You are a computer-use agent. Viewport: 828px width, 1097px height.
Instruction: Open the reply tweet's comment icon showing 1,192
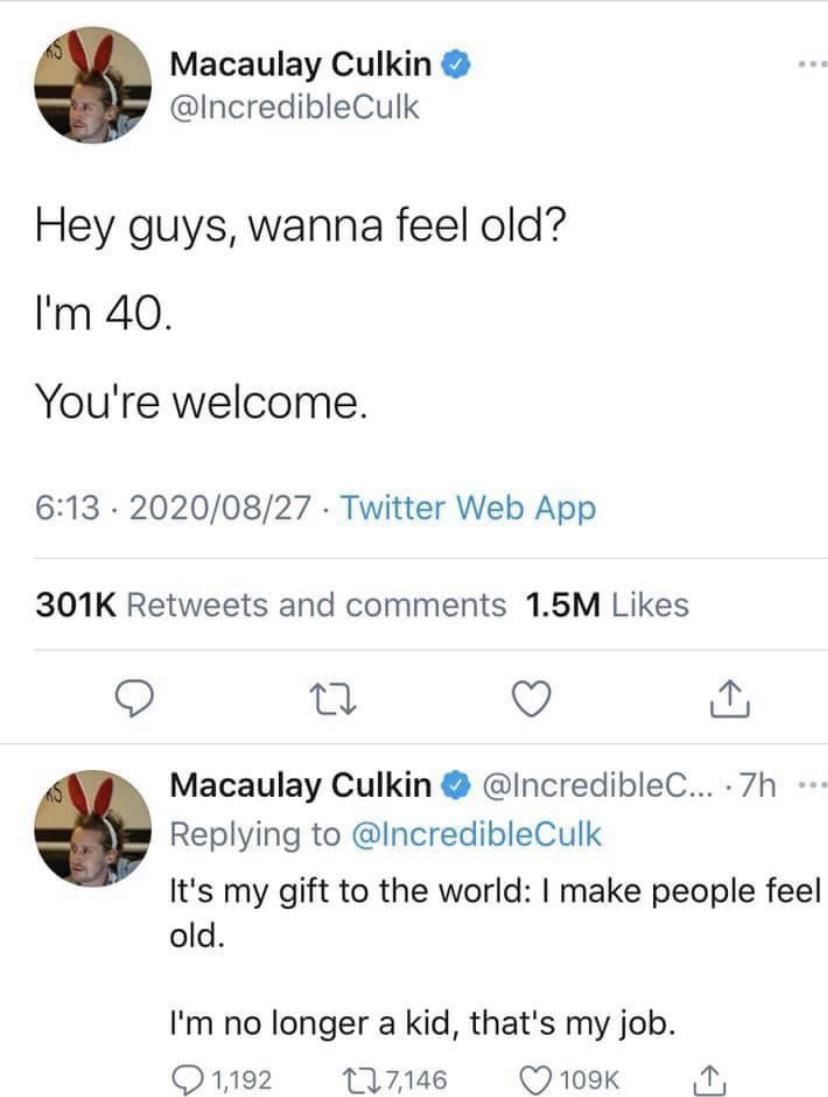(186, 1079)
